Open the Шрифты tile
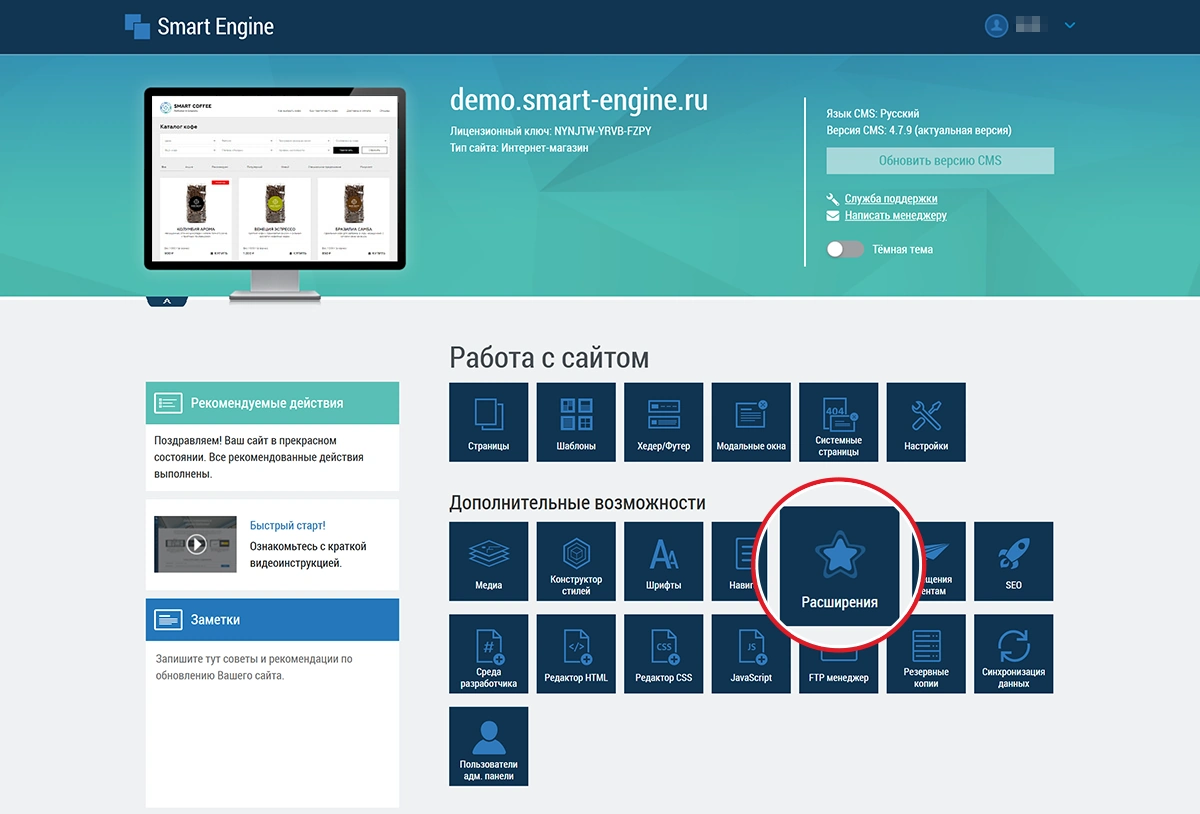This screenshot has width=1200, height=814. [x=664, y=561]
